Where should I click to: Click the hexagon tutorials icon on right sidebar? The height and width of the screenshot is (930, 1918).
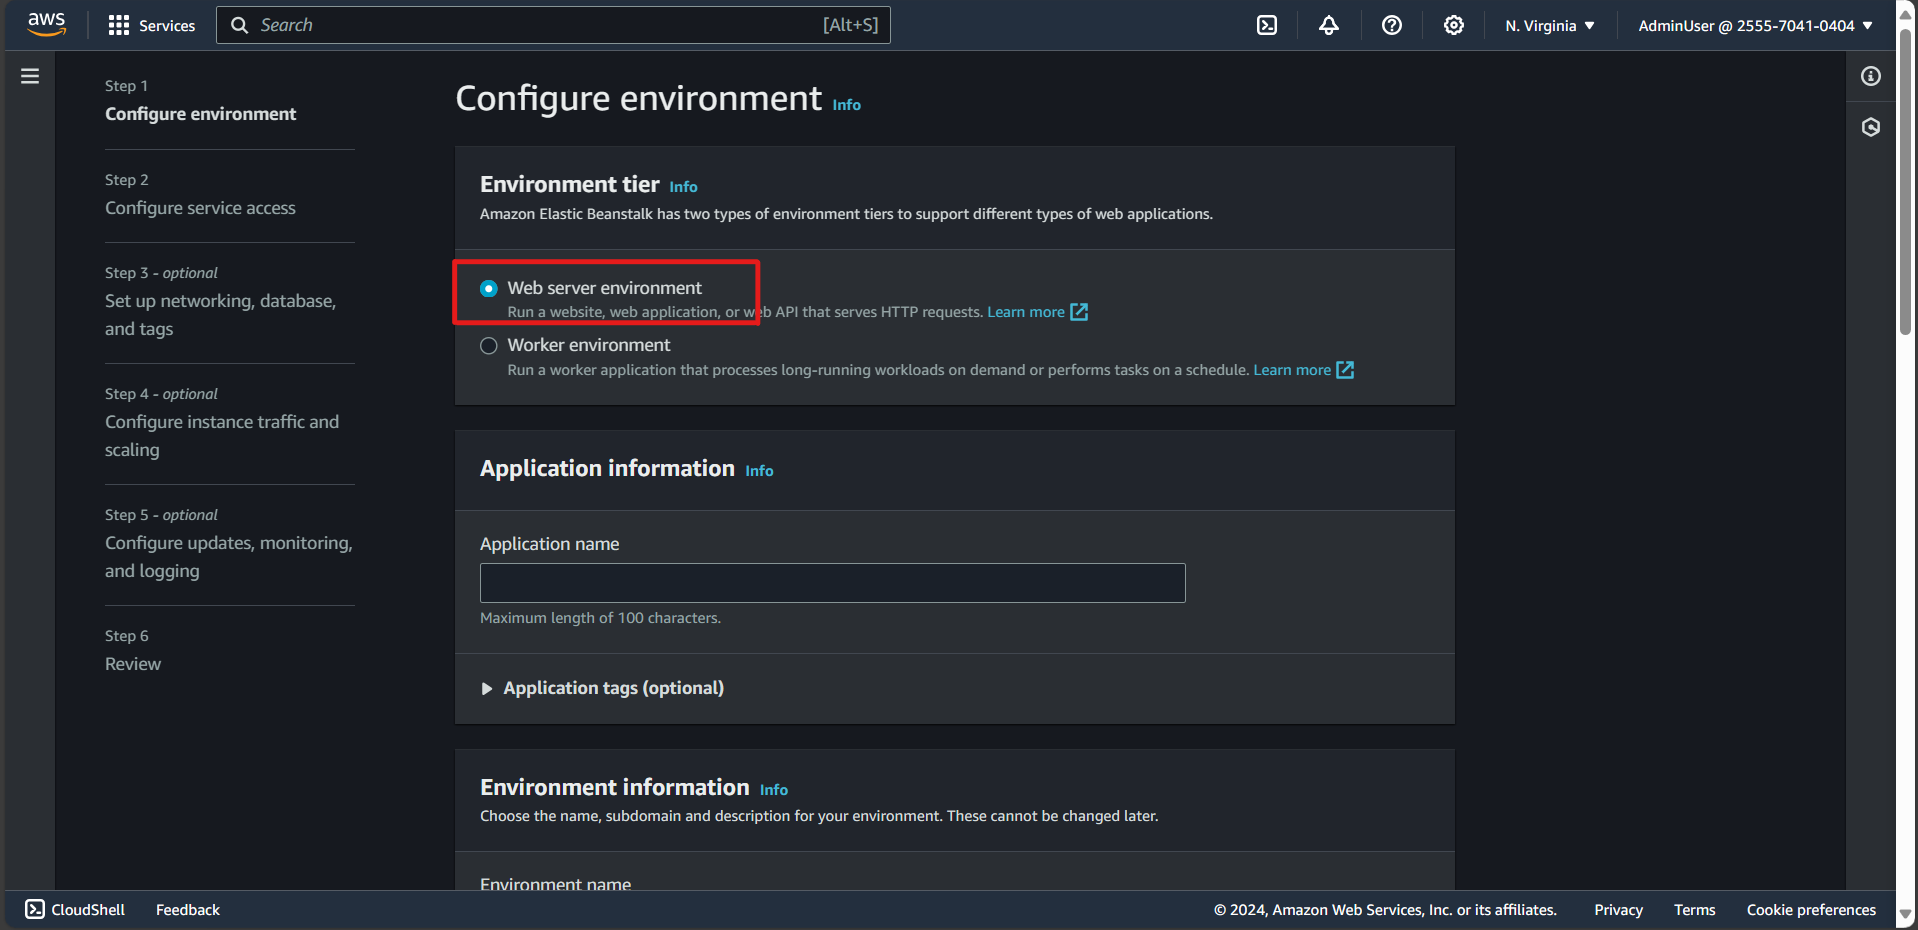pyautogui.click(x=1871, y=127)
